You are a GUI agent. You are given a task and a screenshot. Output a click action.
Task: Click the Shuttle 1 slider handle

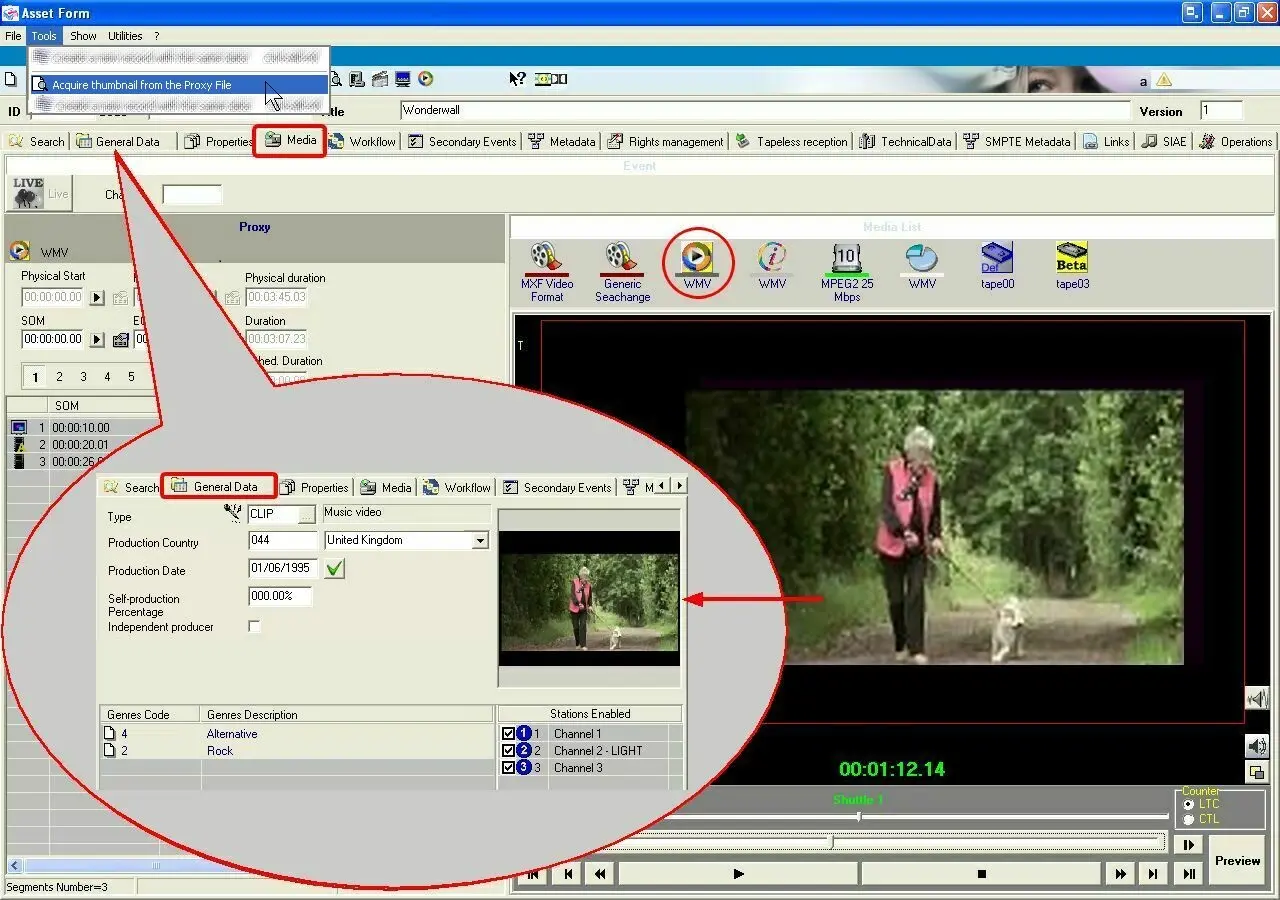click(858, 817)
